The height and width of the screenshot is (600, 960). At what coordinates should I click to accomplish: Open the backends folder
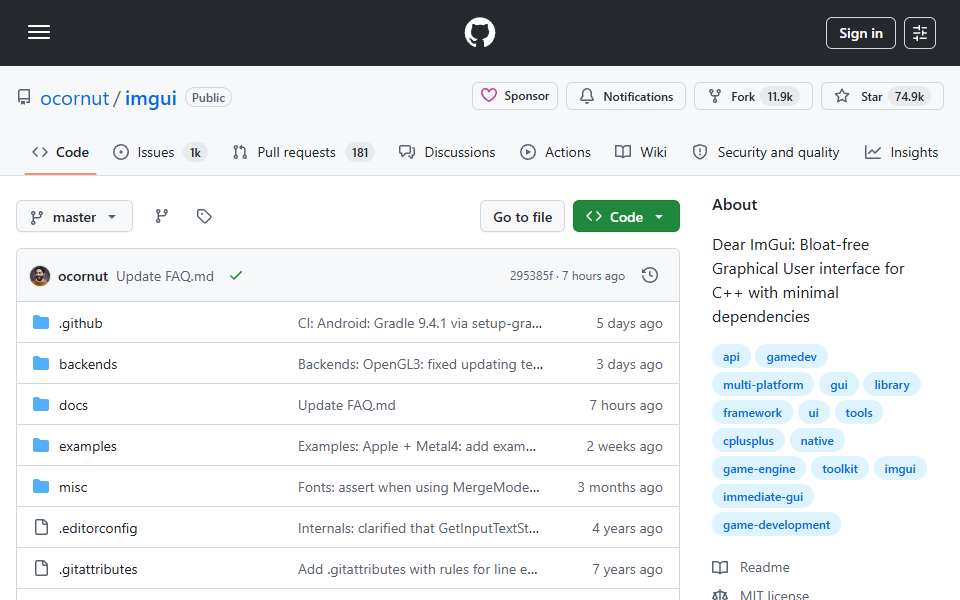pos(88,364)
